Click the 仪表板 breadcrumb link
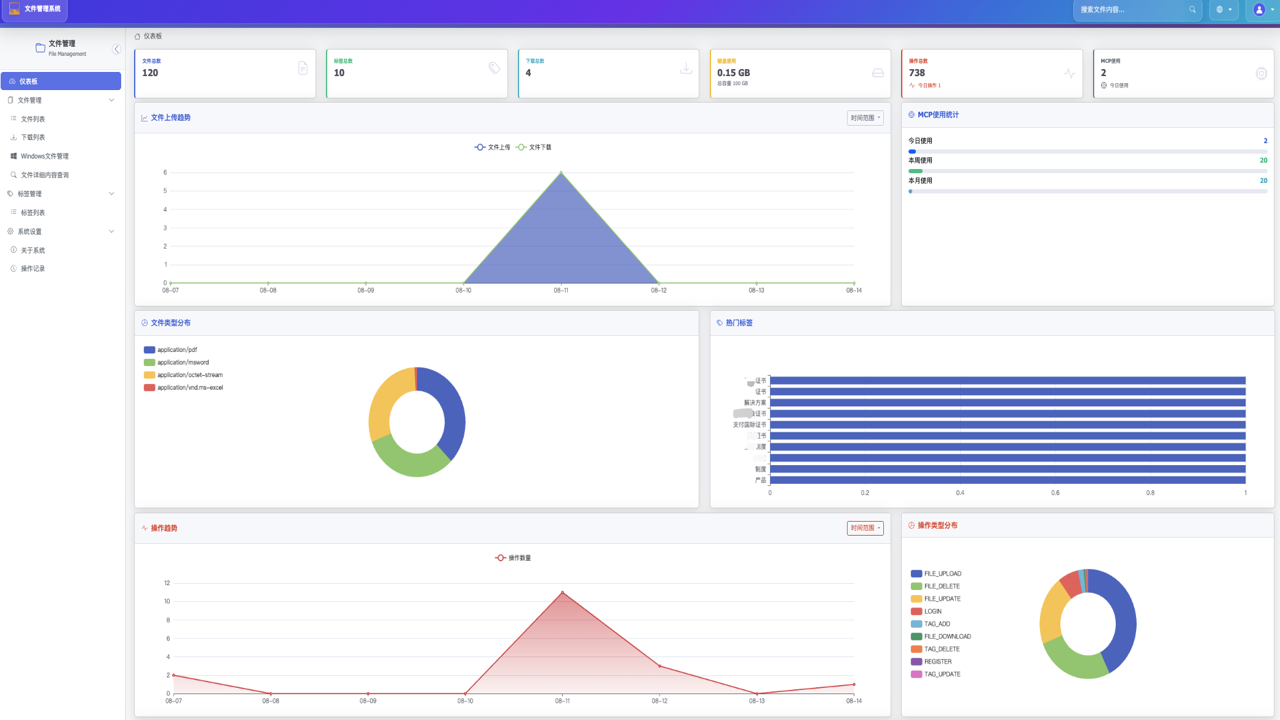 [152, 36]
